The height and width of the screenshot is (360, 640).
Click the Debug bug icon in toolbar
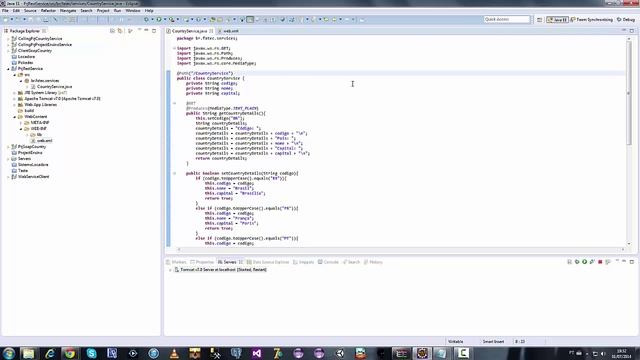tap(147, 19)
